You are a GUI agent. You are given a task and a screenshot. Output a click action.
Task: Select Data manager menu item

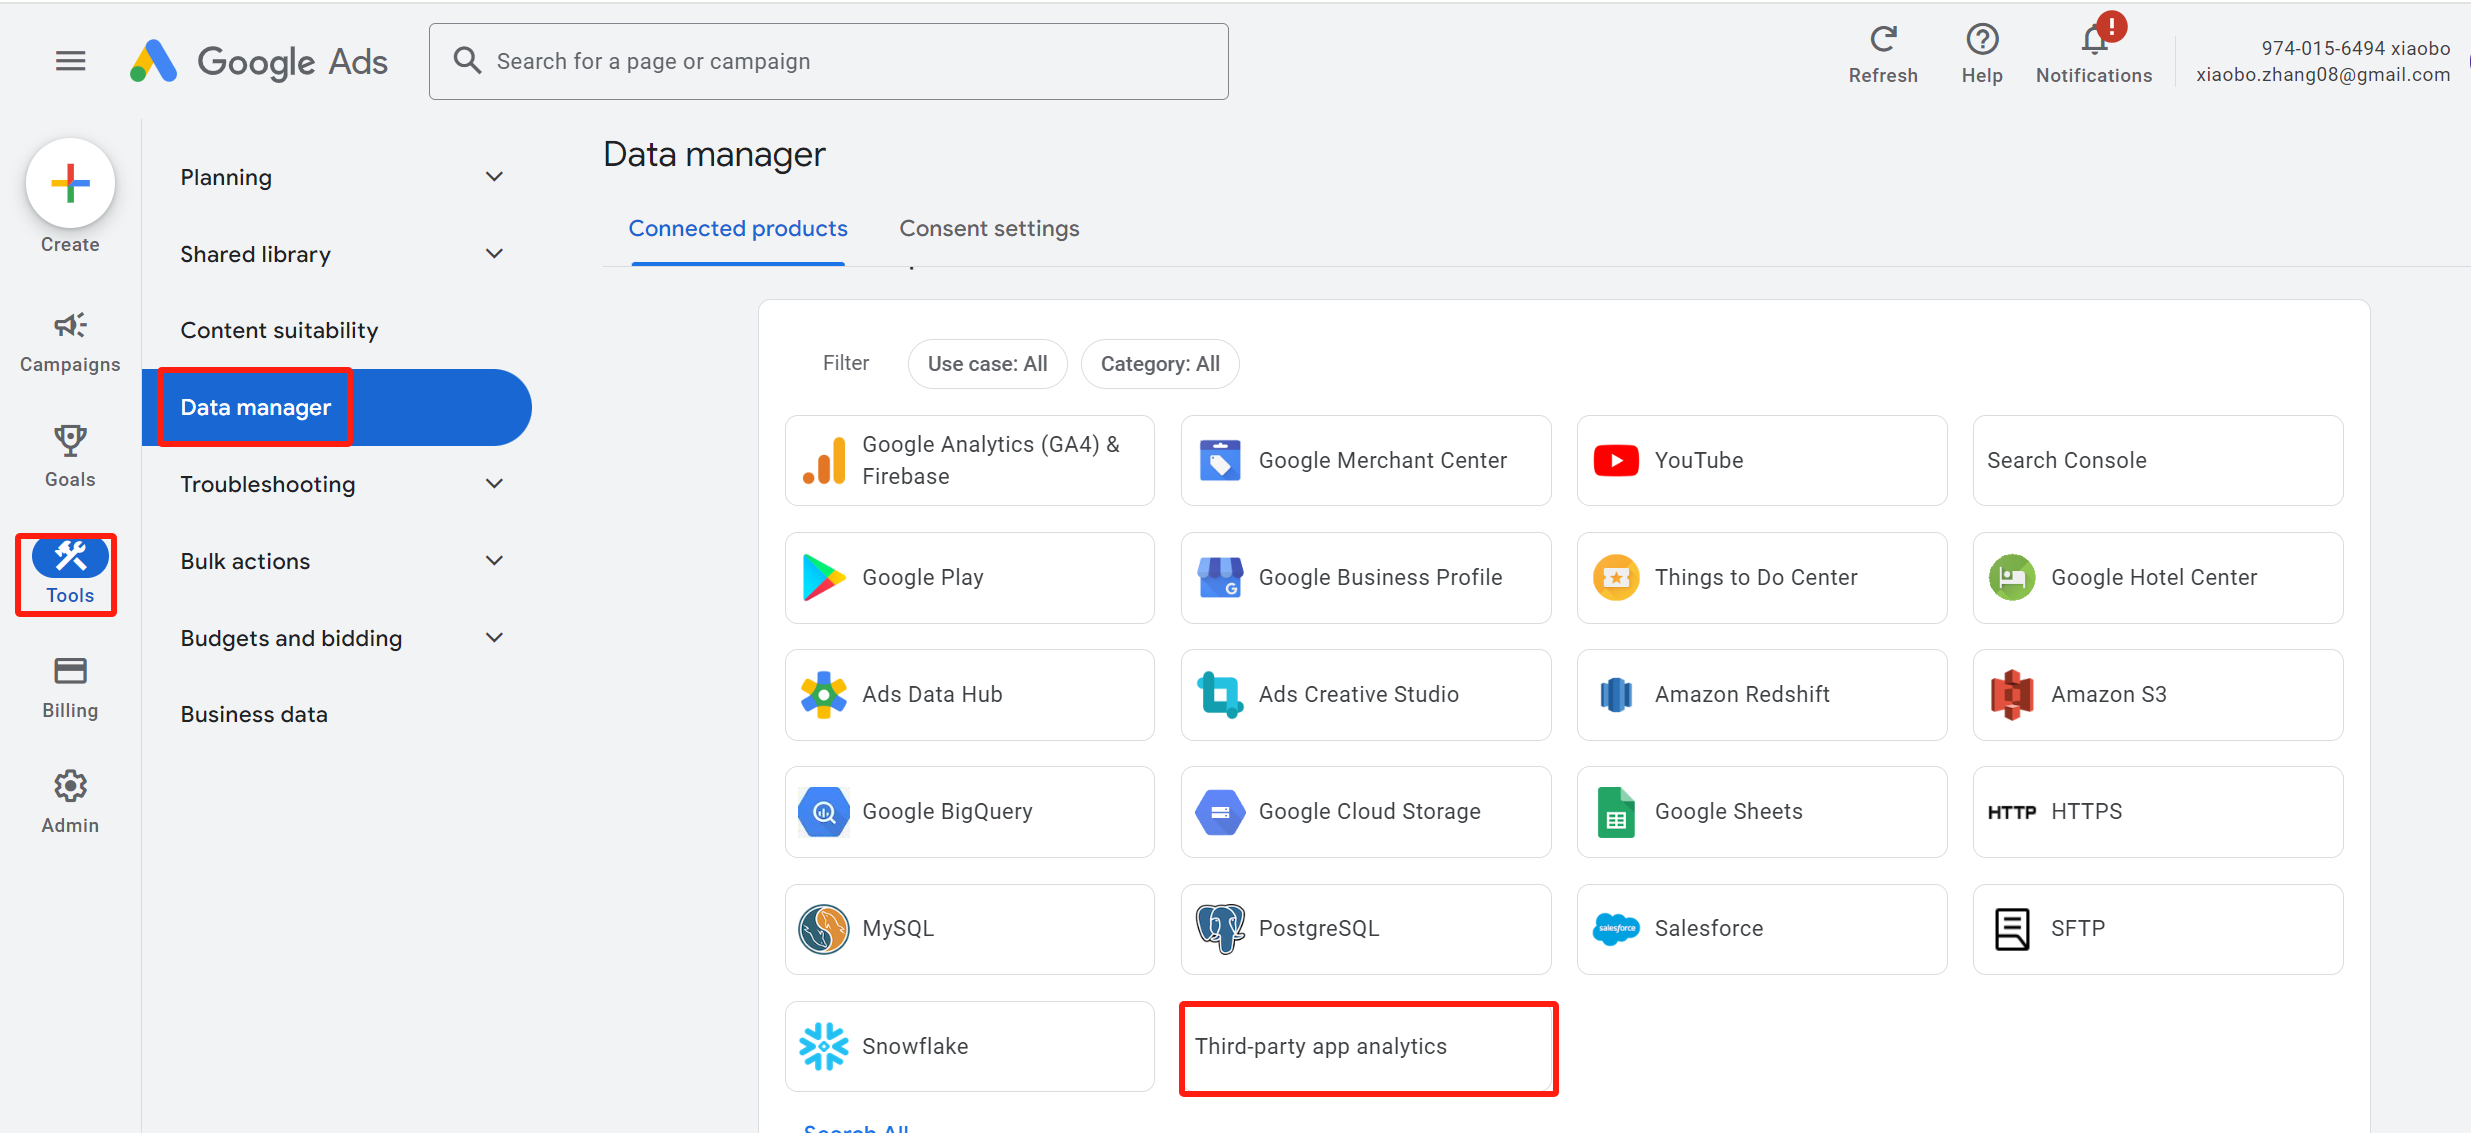[337, 407]
